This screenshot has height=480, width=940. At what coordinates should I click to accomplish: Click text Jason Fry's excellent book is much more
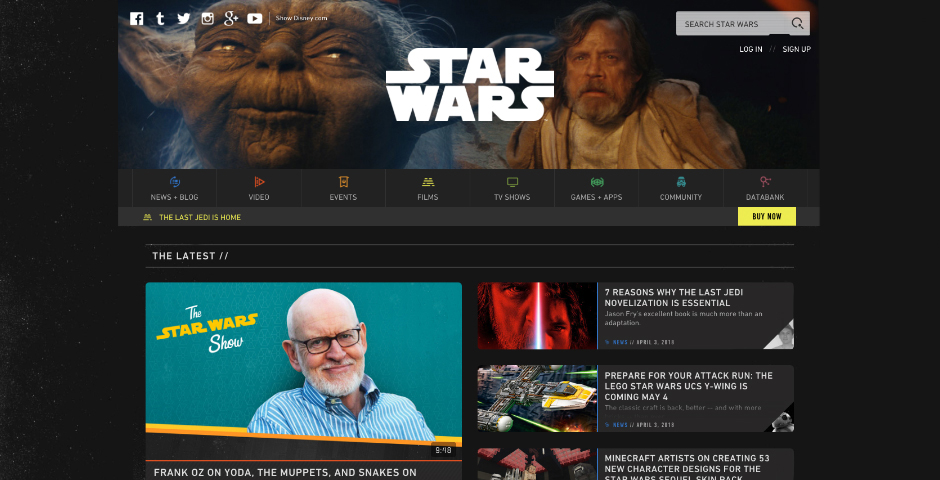tap(683, 318)
